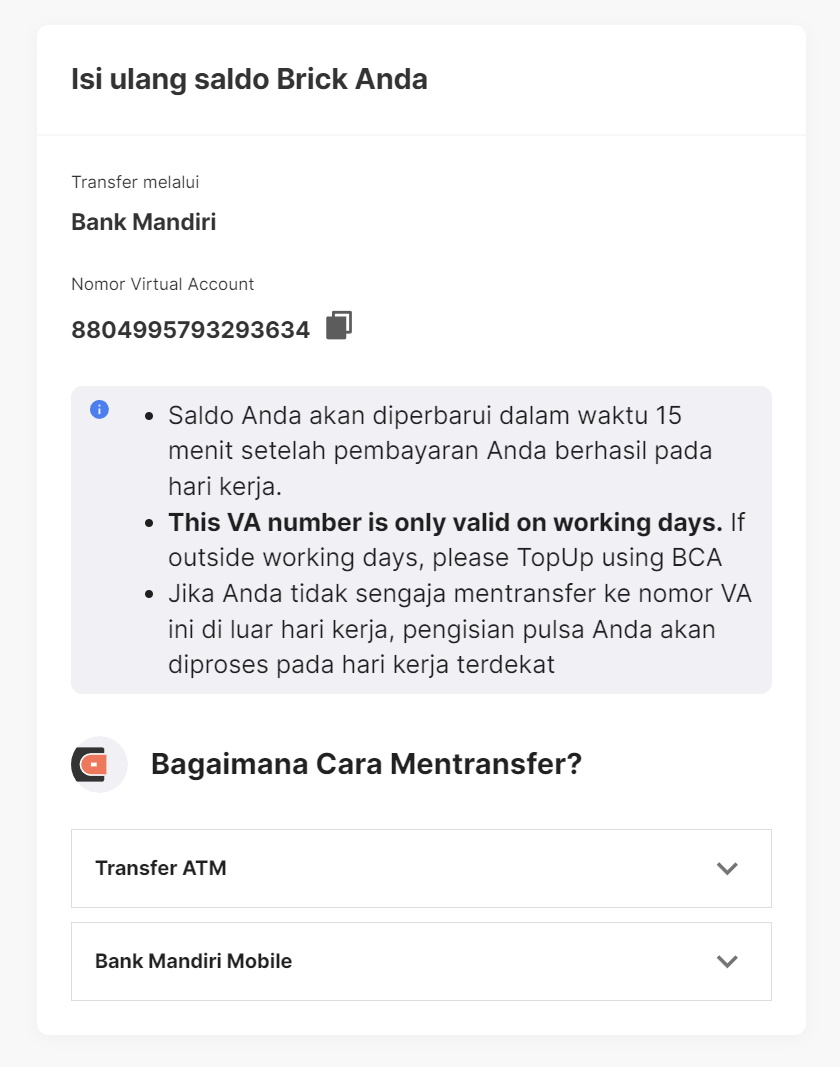840x1067 pixels.
Task: Click the 'Isi ulang saldo Brick Anda' title
Action: pyautogui.click(x=249, y=80)
